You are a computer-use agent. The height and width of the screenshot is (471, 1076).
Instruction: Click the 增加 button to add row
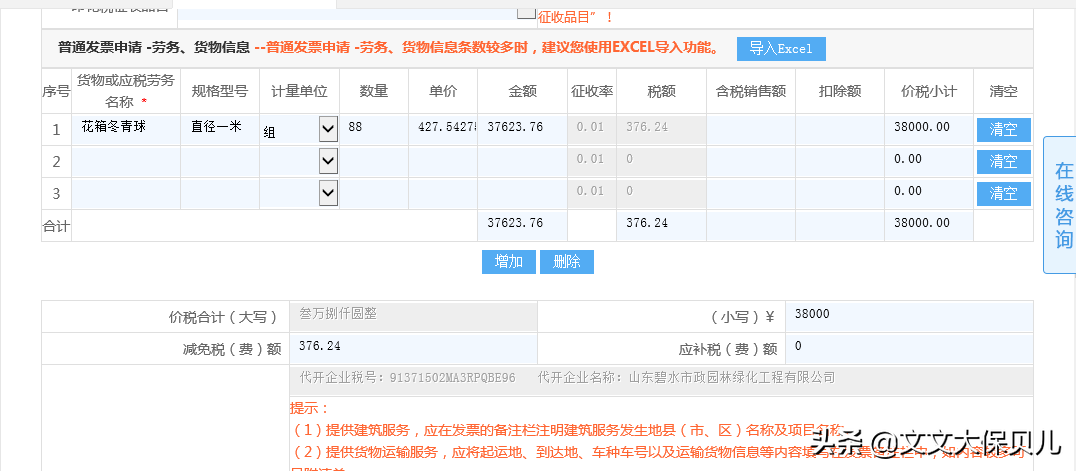[508, 262]
